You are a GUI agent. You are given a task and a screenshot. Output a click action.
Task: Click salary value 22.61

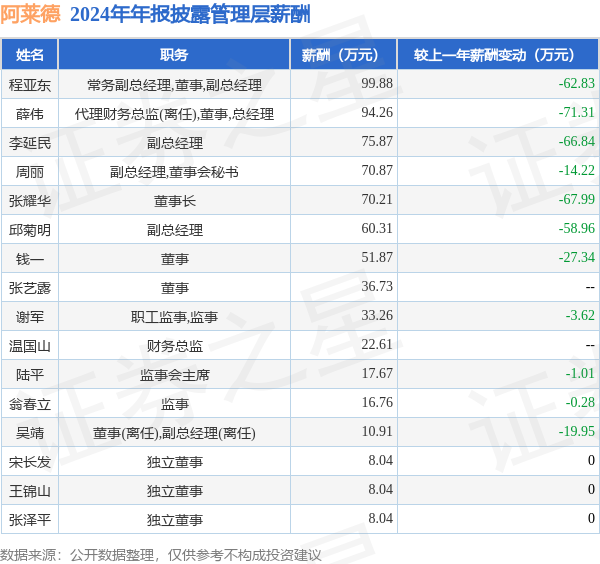click(377, 344)
